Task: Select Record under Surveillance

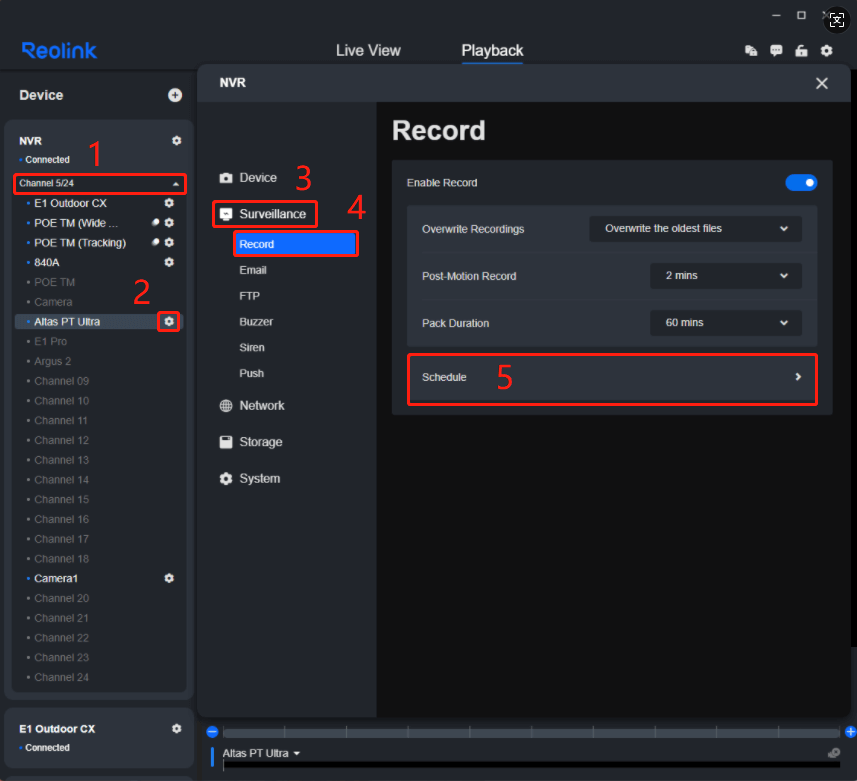Action: click(295, 244)
